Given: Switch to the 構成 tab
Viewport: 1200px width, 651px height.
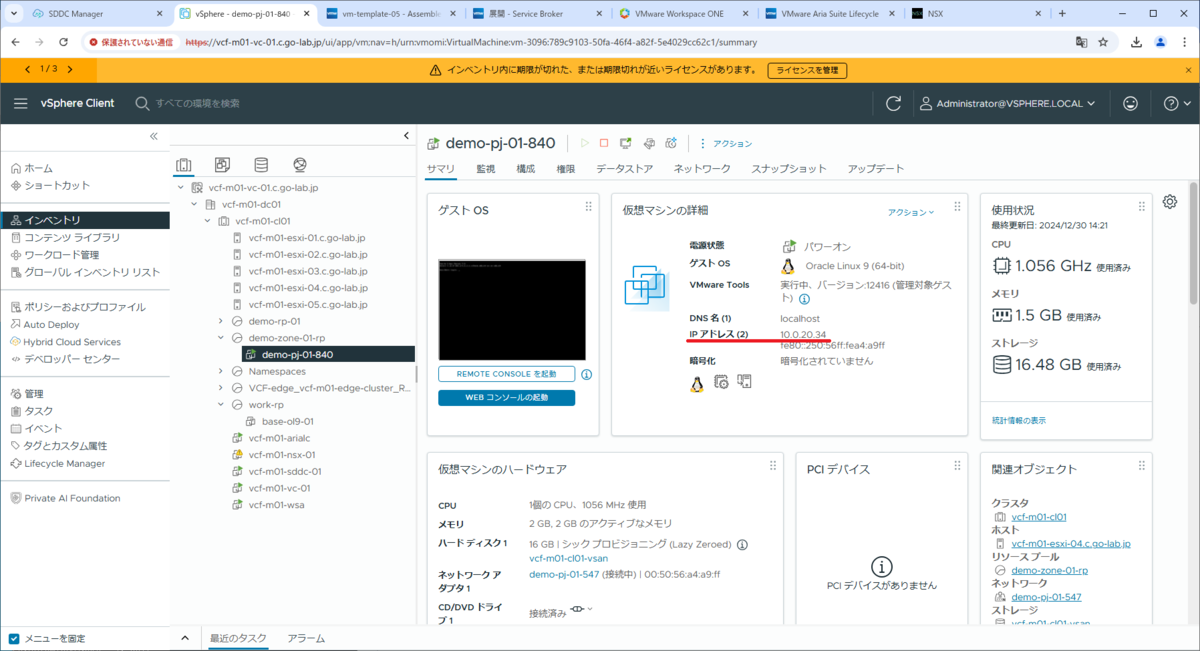Looking at the screenshot, I should click(526, 169).
